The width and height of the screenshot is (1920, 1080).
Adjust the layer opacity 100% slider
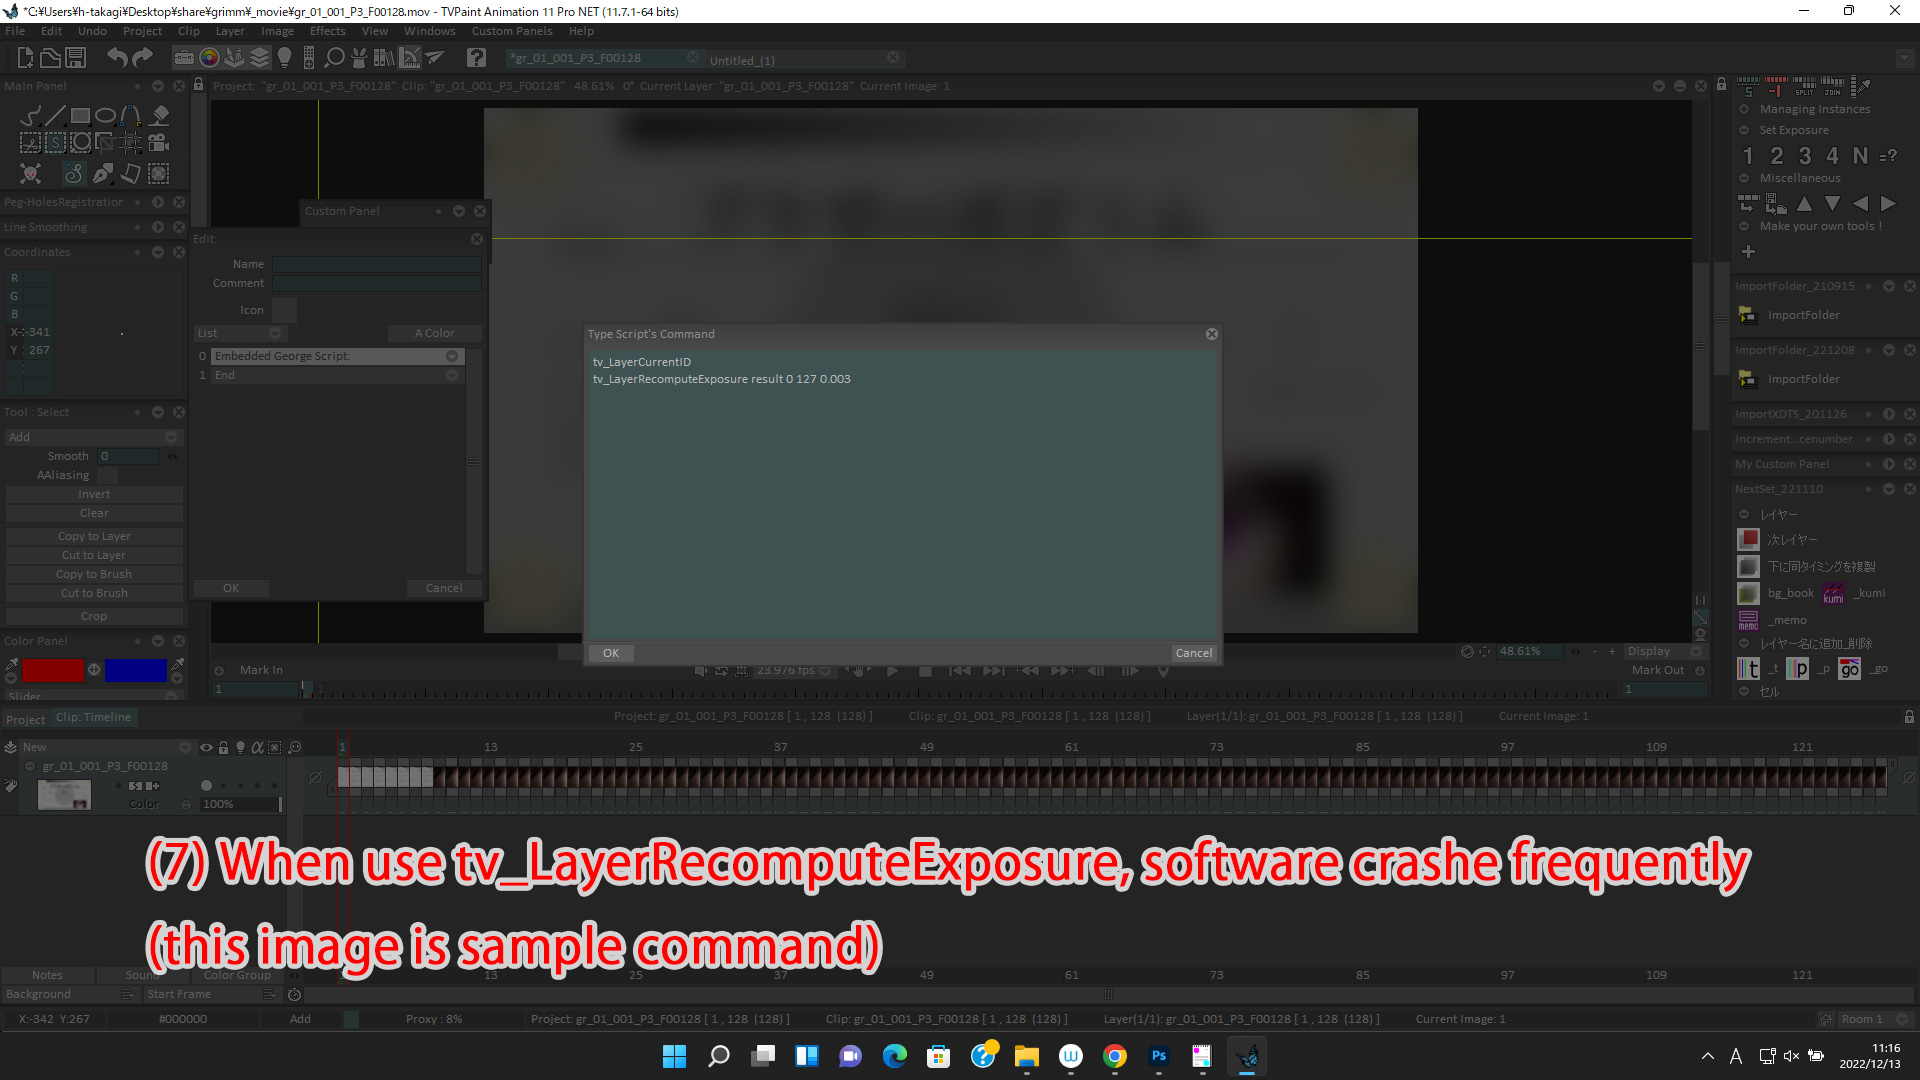pyautogui.click(x=241, y=804)
